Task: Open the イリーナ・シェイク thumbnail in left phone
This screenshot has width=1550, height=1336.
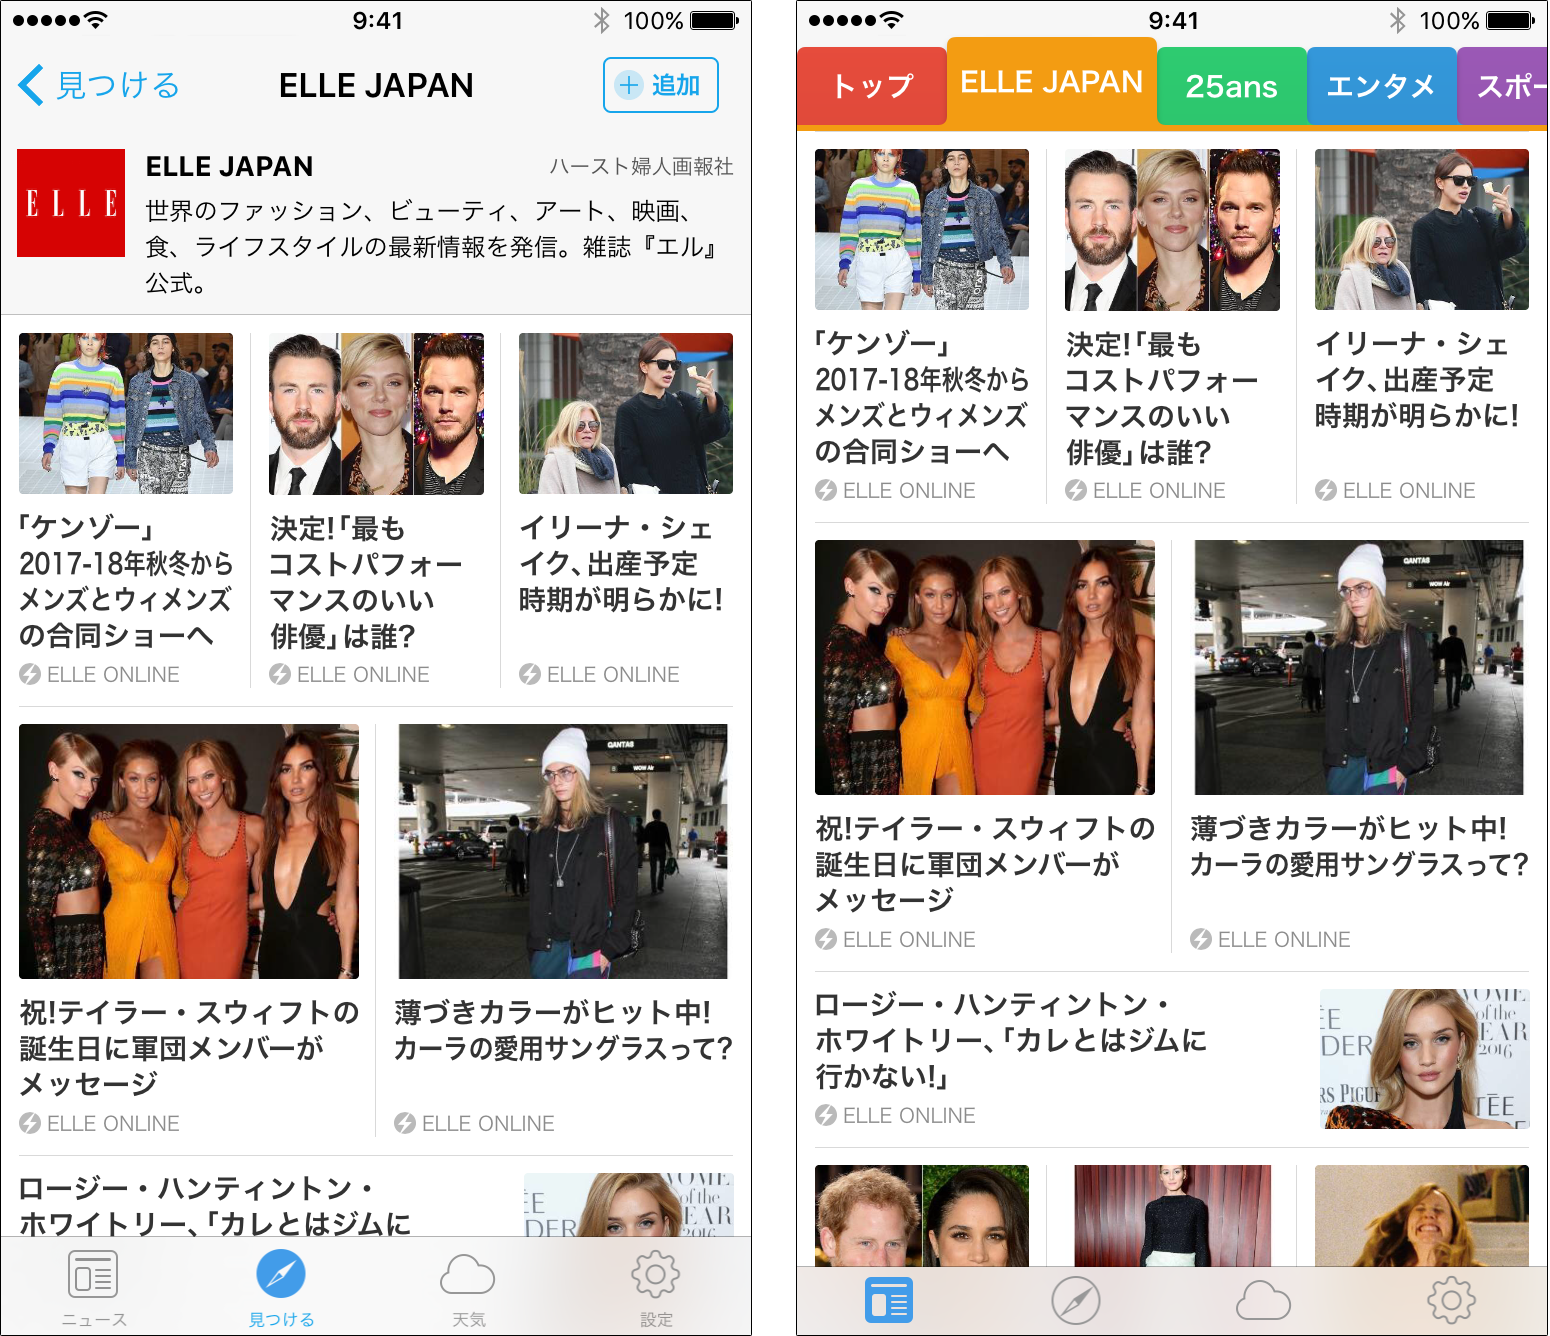Action: [x=626, y=414]
